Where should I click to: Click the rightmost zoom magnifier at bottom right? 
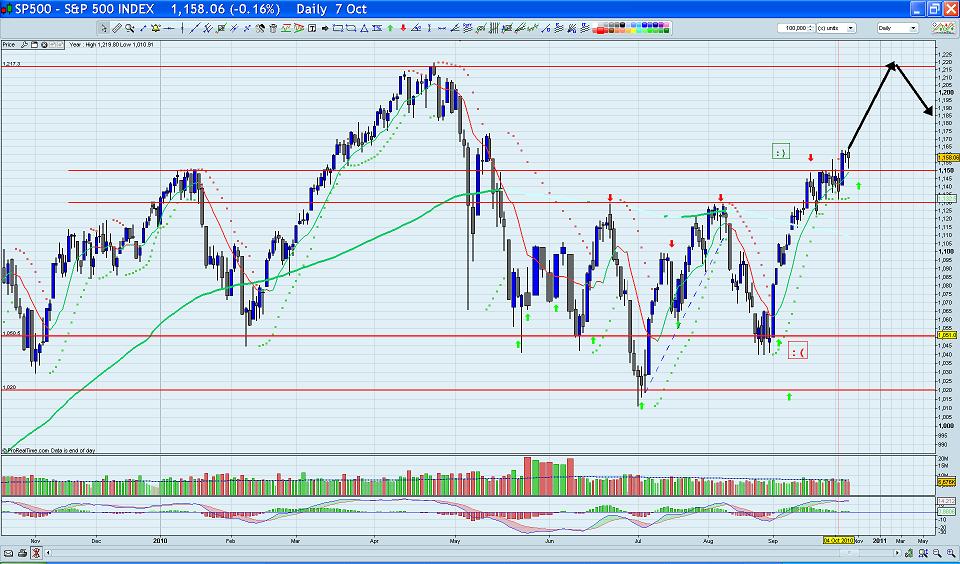[x=951, y=553]
